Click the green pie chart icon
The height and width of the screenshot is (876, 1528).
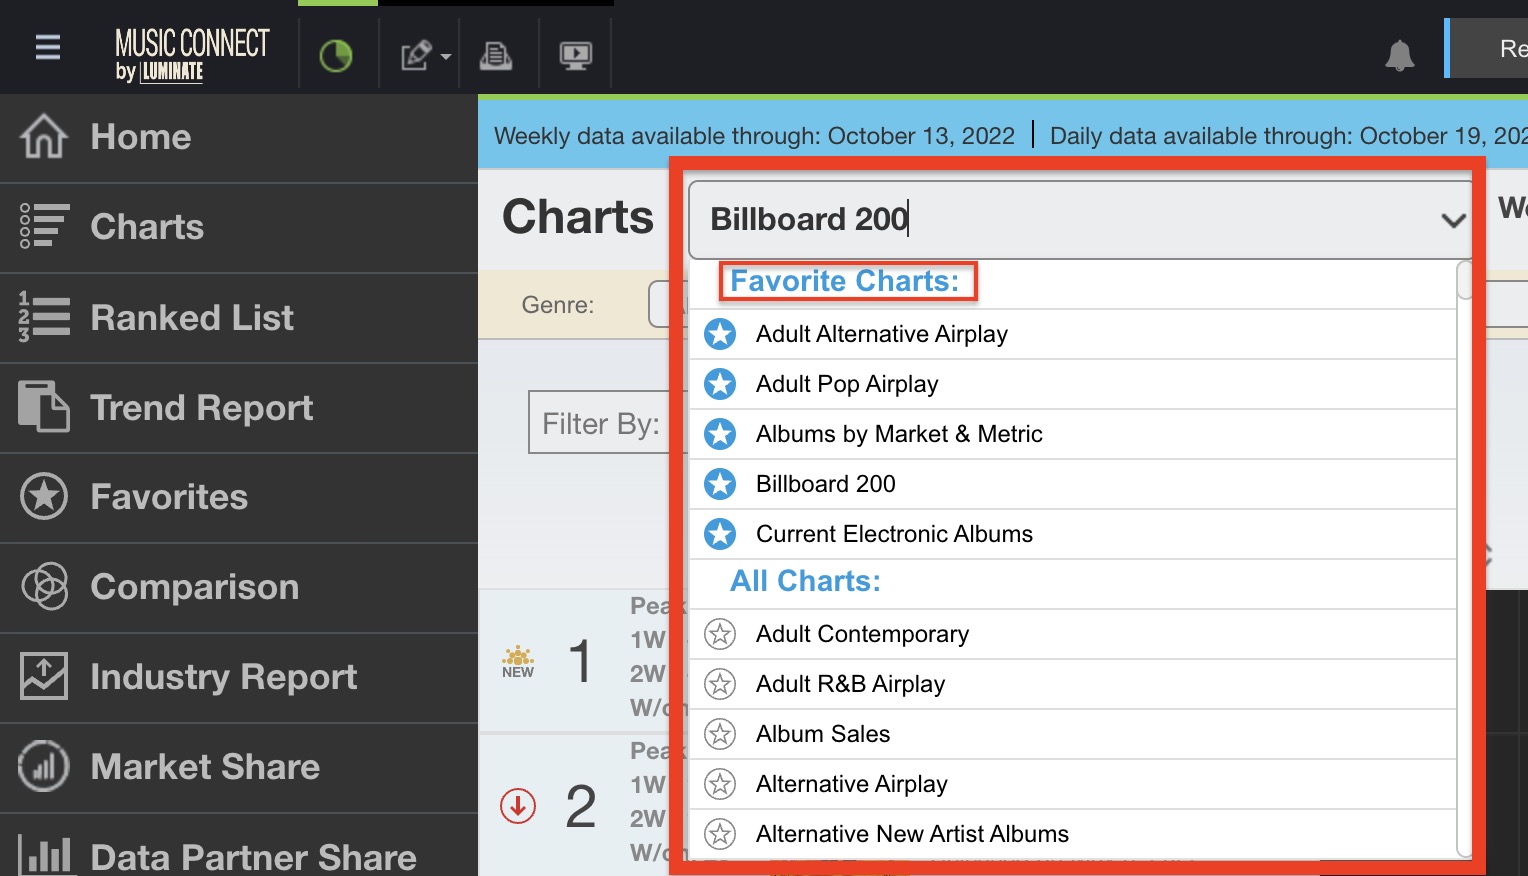336,55
